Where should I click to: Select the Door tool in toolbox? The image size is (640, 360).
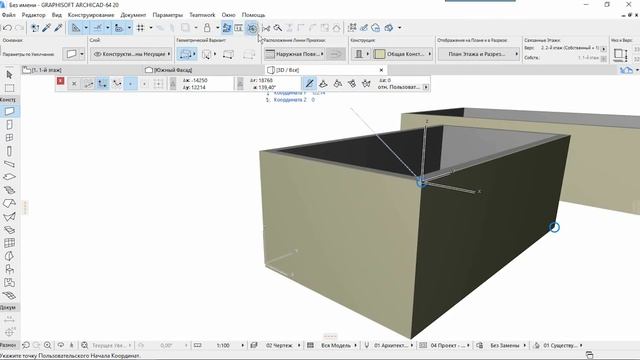[9, 124]
